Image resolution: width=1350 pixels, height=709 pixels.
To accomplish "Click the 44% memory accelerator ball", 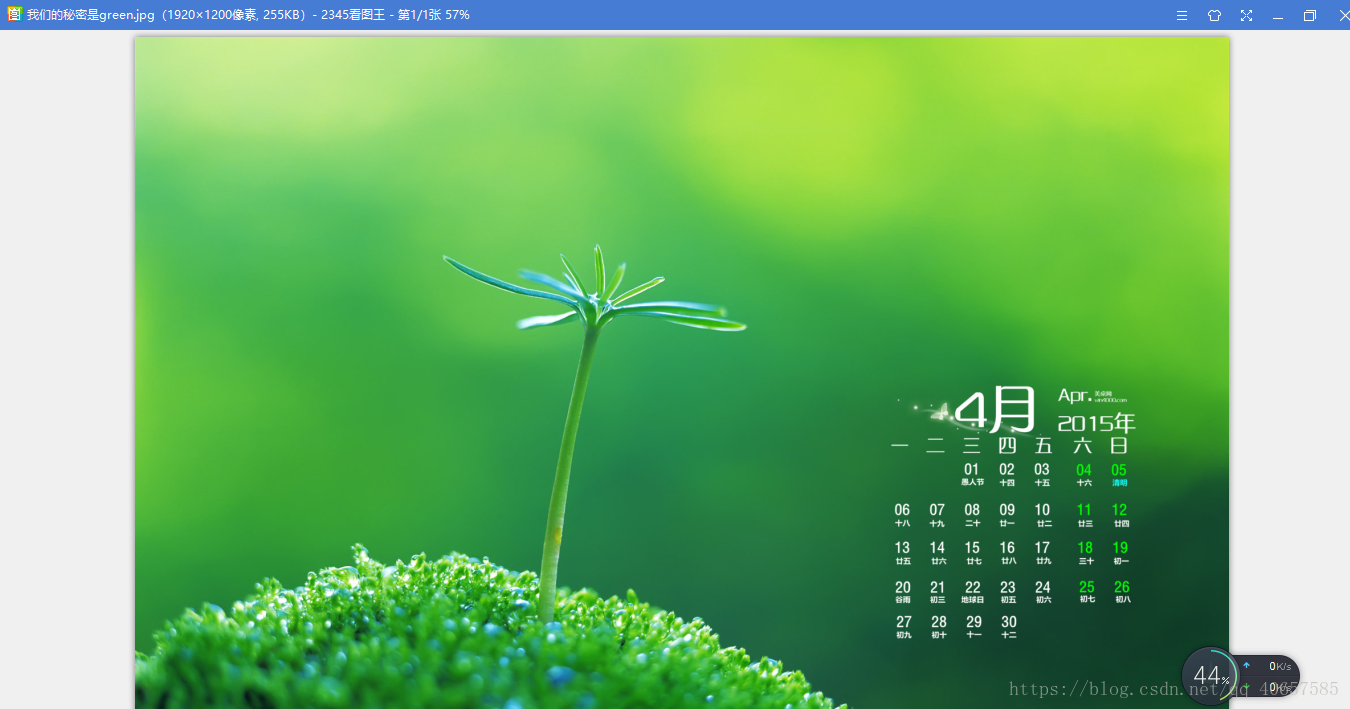I will (x=1210, y=677).
